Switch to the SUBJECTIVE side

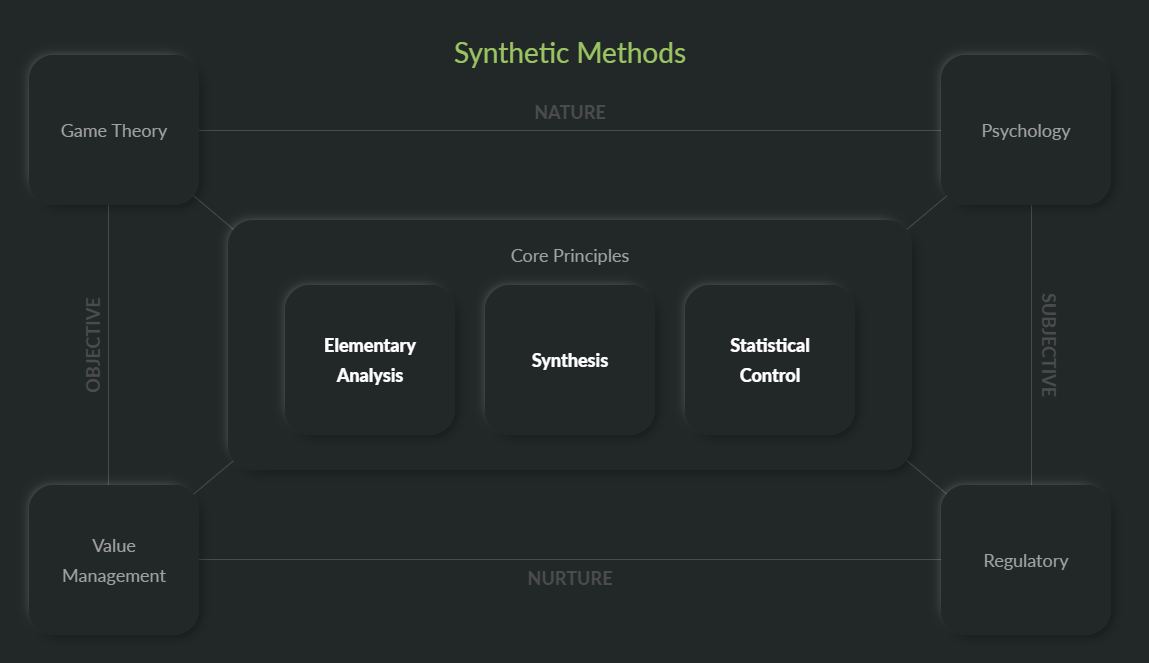coord(1045,345)
